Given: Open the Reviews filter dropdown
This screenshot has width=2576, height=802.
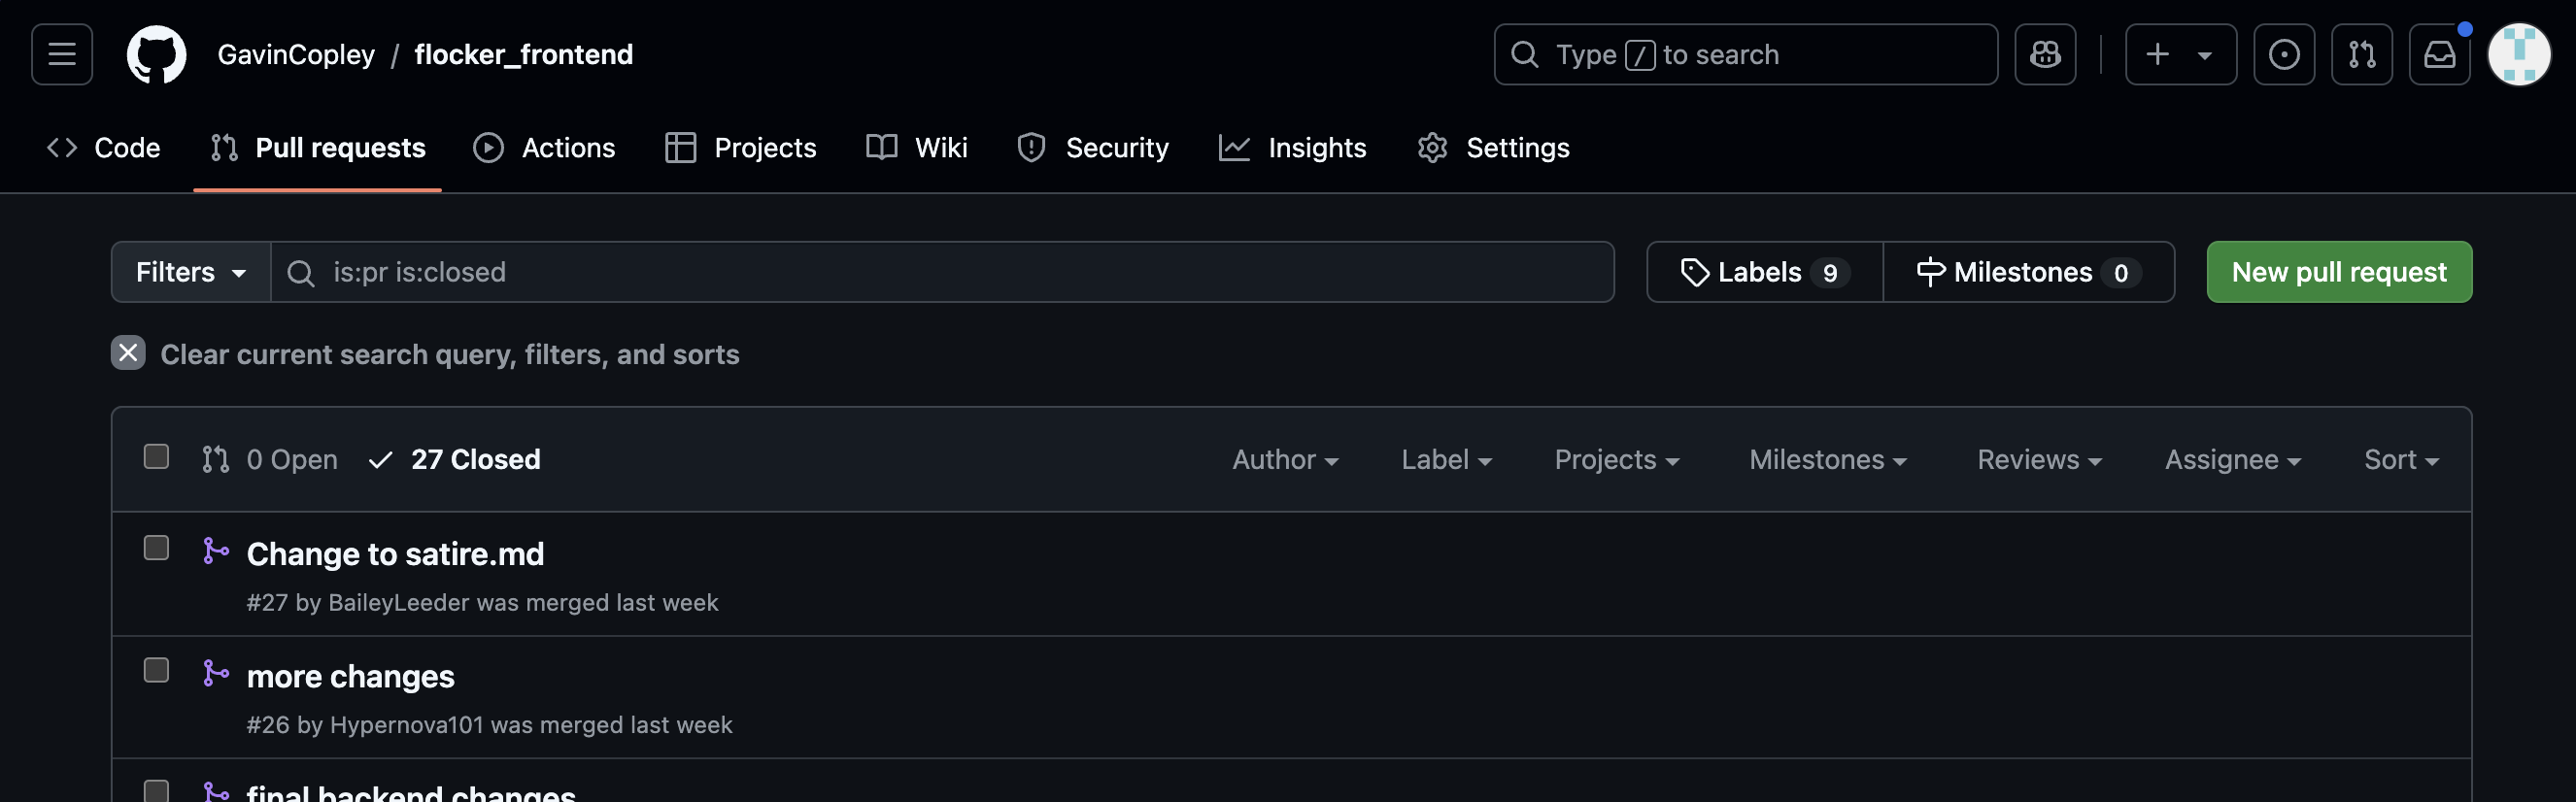Looking at the screenshot, I should click(x=2039, y=460).
